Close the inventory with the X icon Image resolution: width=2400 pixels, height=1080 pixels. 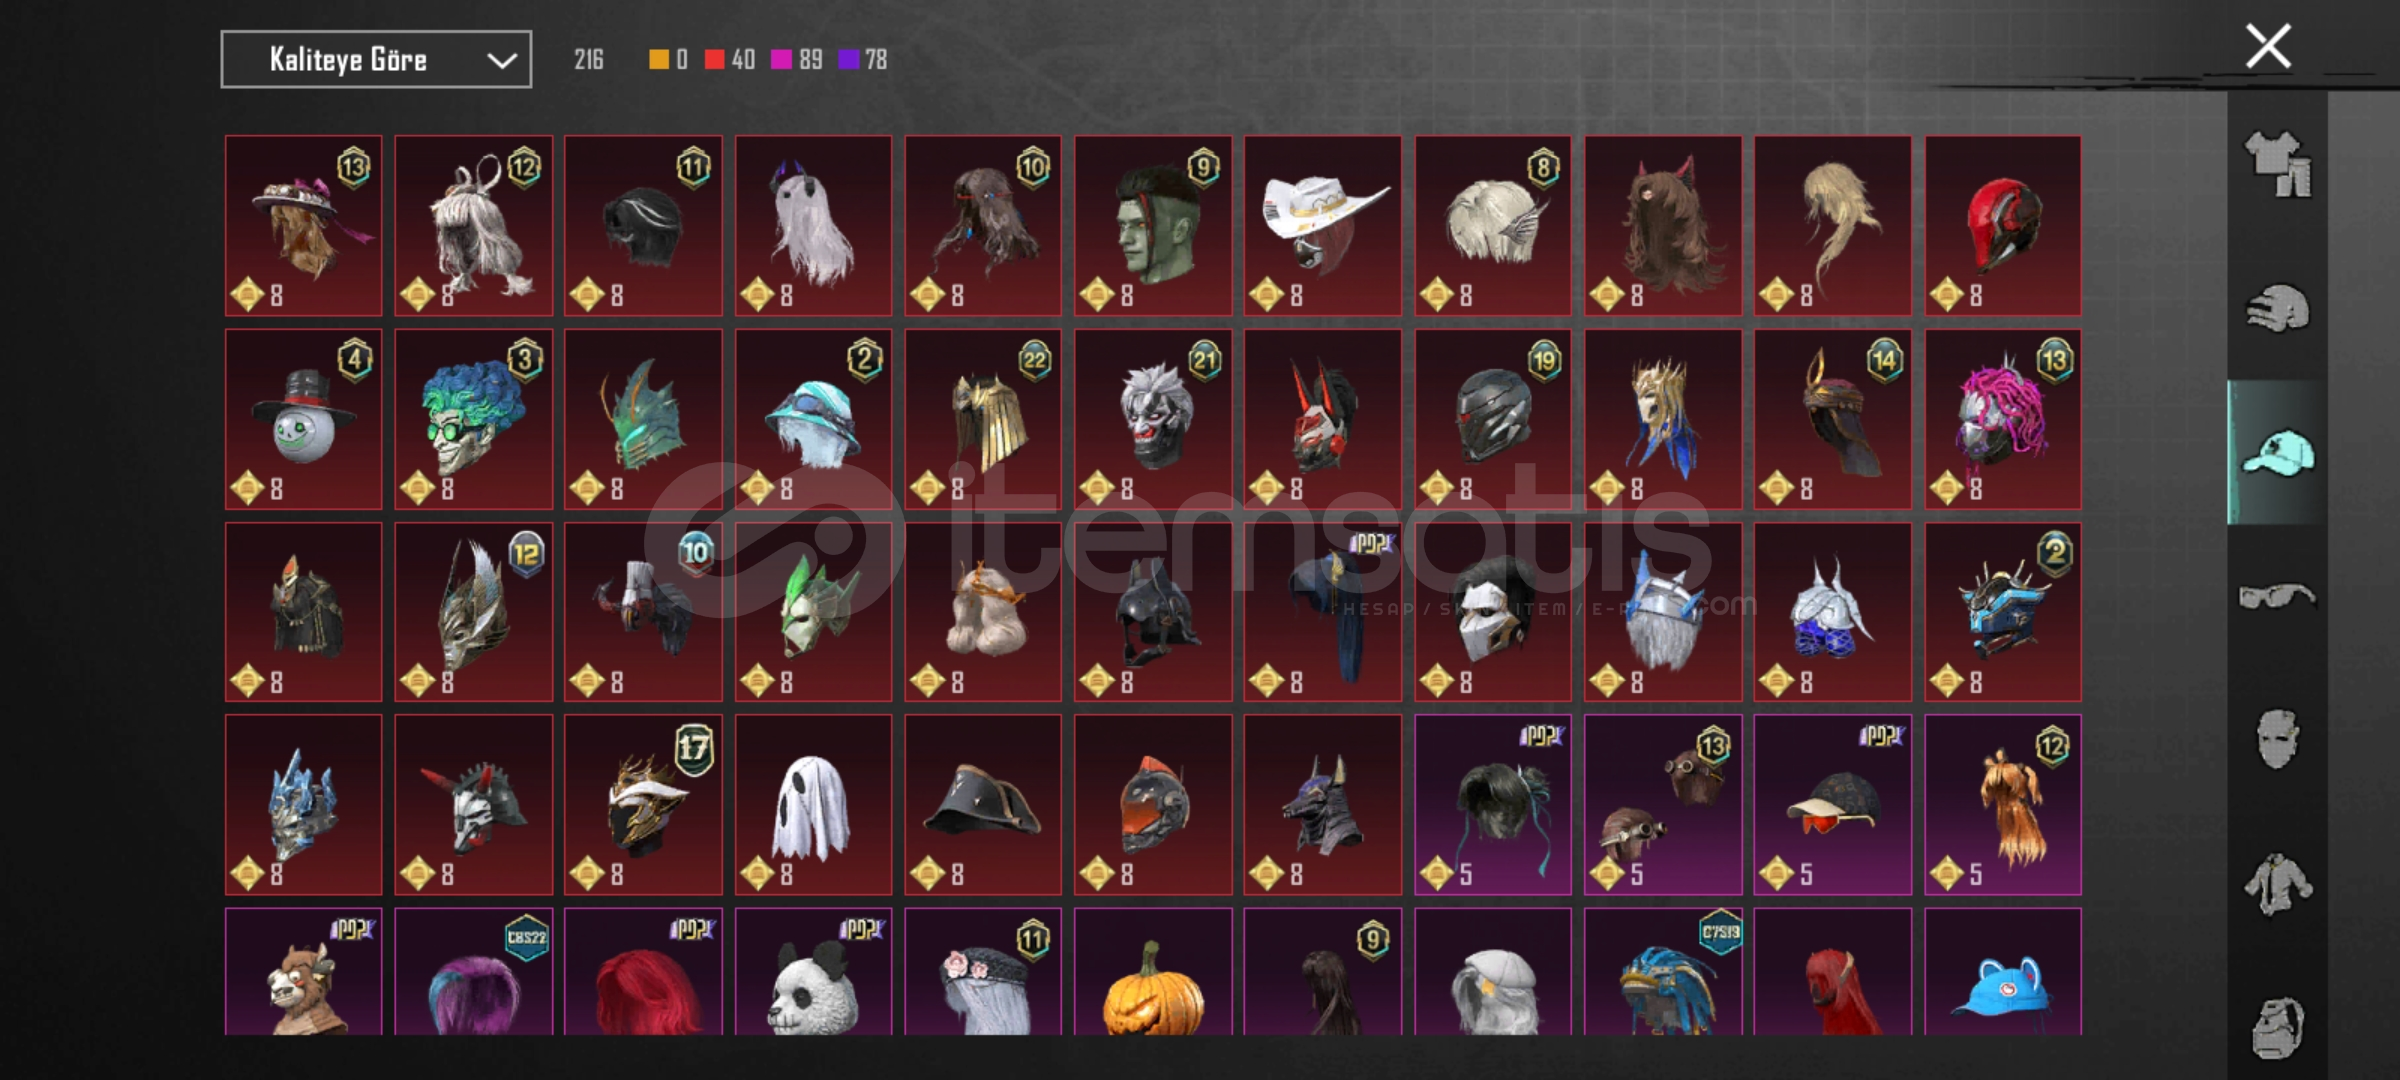click(2268, 46)
